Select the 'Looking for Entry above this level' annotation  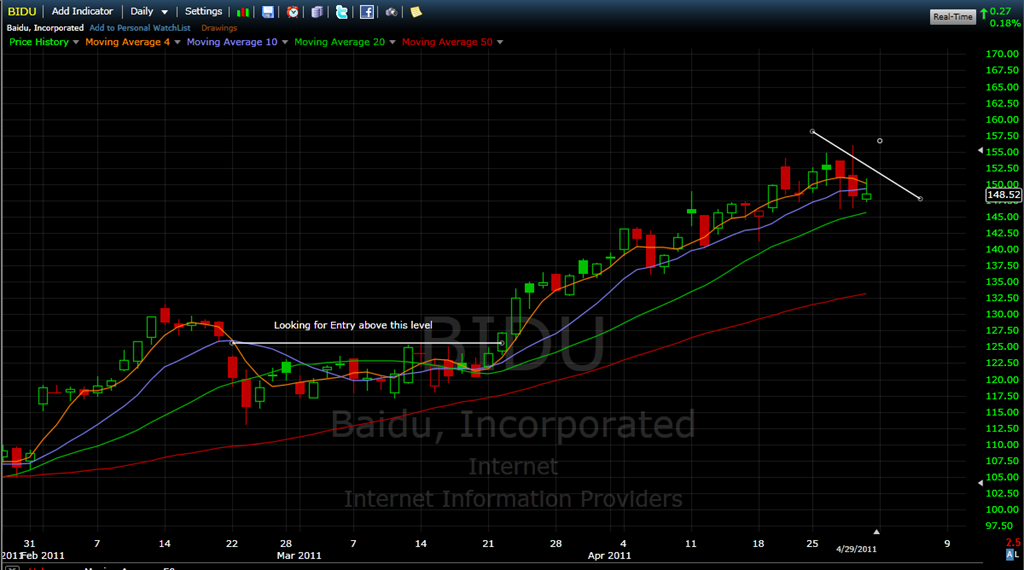click(x=353, y=325)
